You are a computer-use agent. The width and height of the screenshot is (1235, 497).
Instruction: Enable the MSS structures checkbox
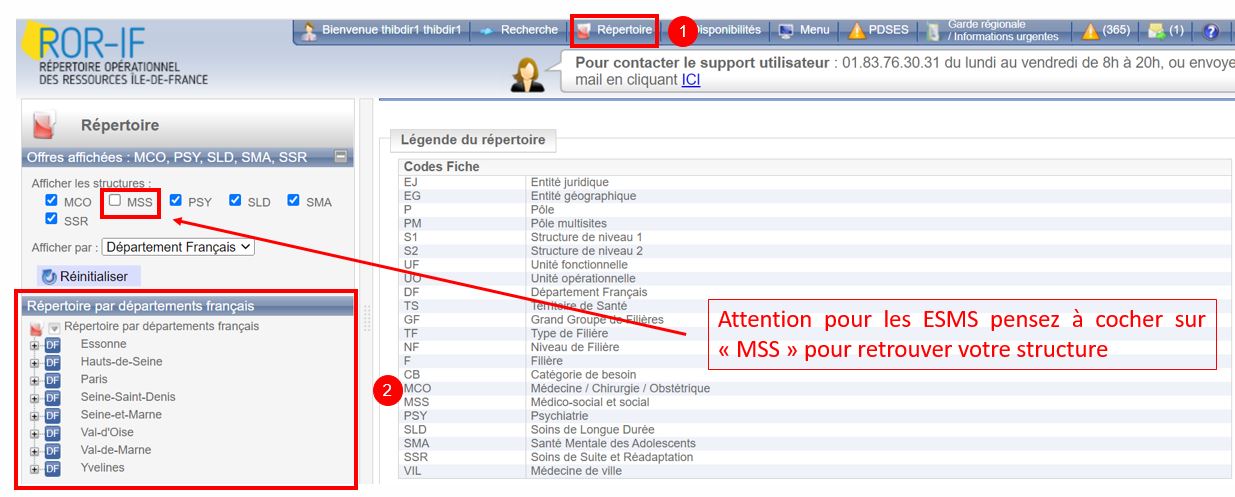point(115,200)
